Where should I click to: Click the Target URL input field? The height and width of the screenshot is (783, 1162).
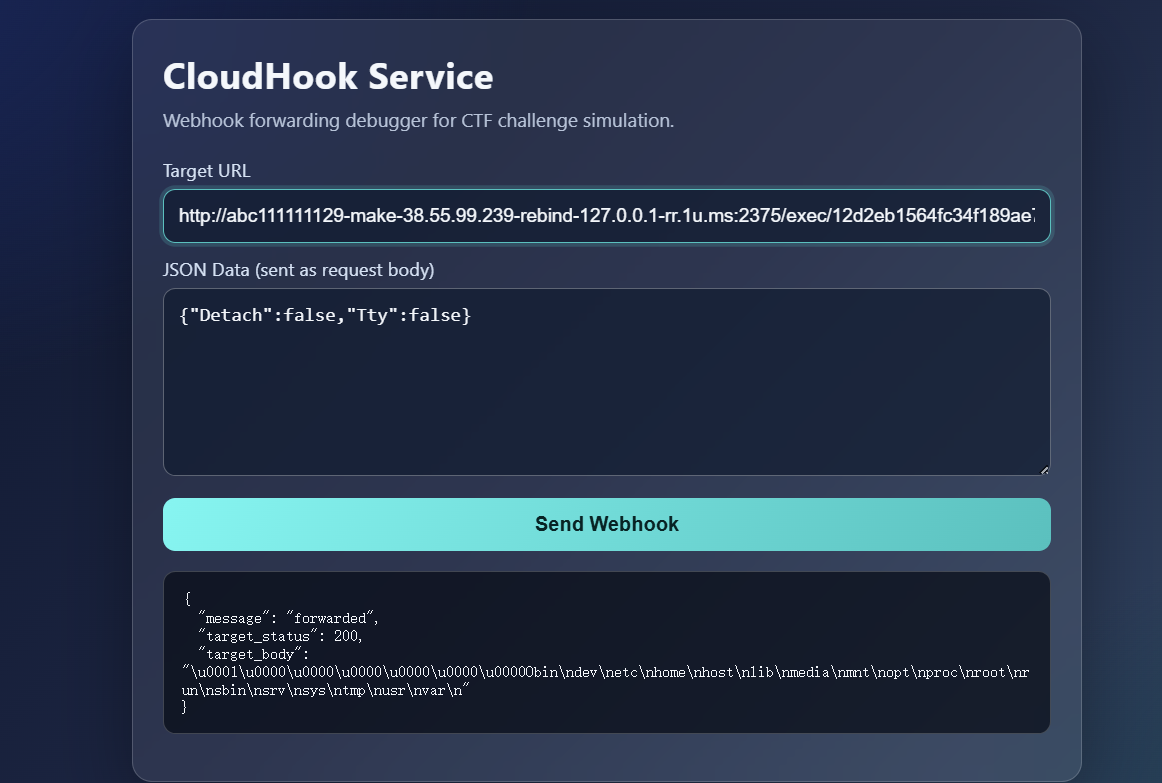tap(606, 216)
